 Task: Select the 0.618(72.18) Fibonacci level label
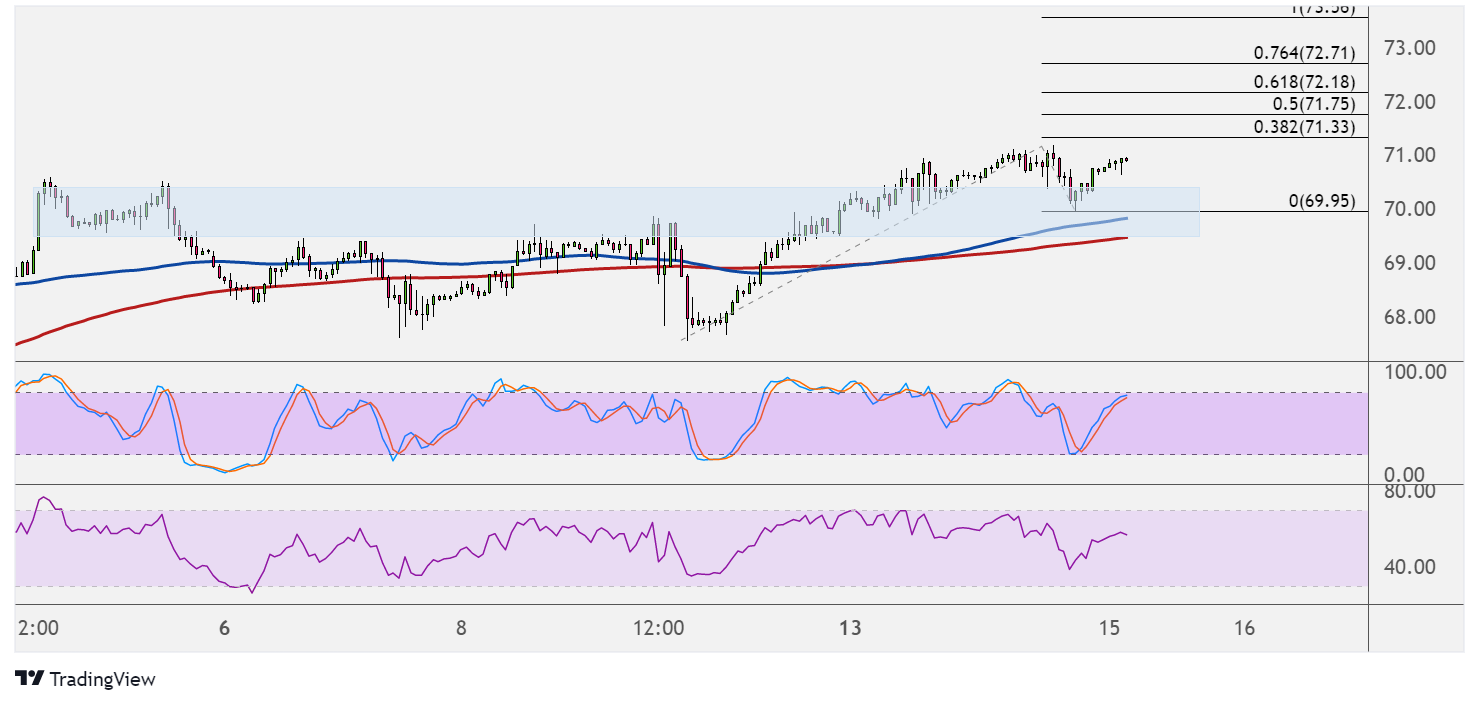[x=1304, y=82]
